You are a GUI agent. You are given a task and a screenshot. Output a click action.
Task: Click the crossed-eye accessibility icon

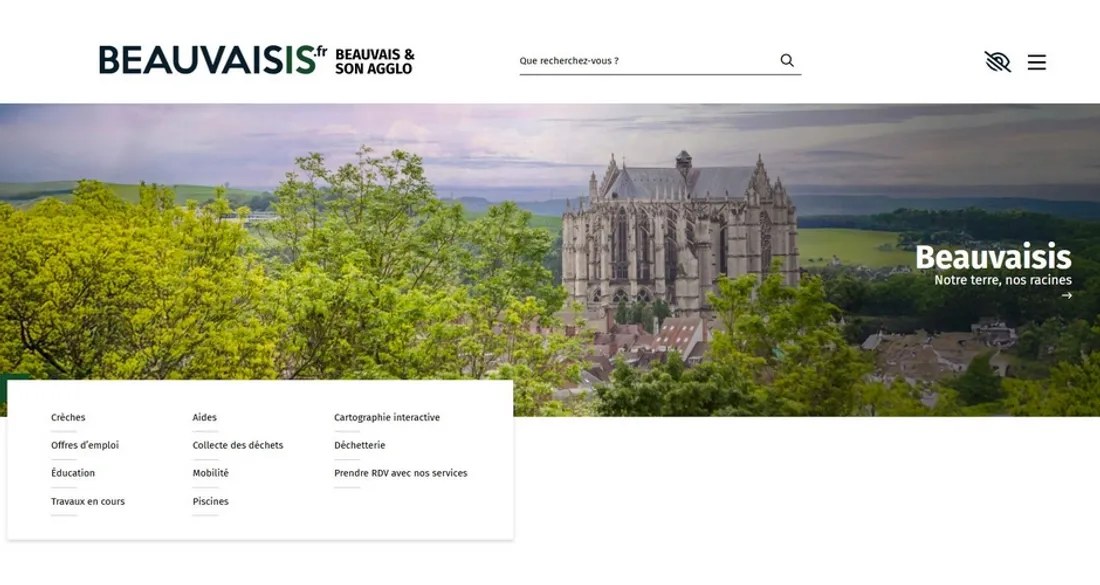995,62
